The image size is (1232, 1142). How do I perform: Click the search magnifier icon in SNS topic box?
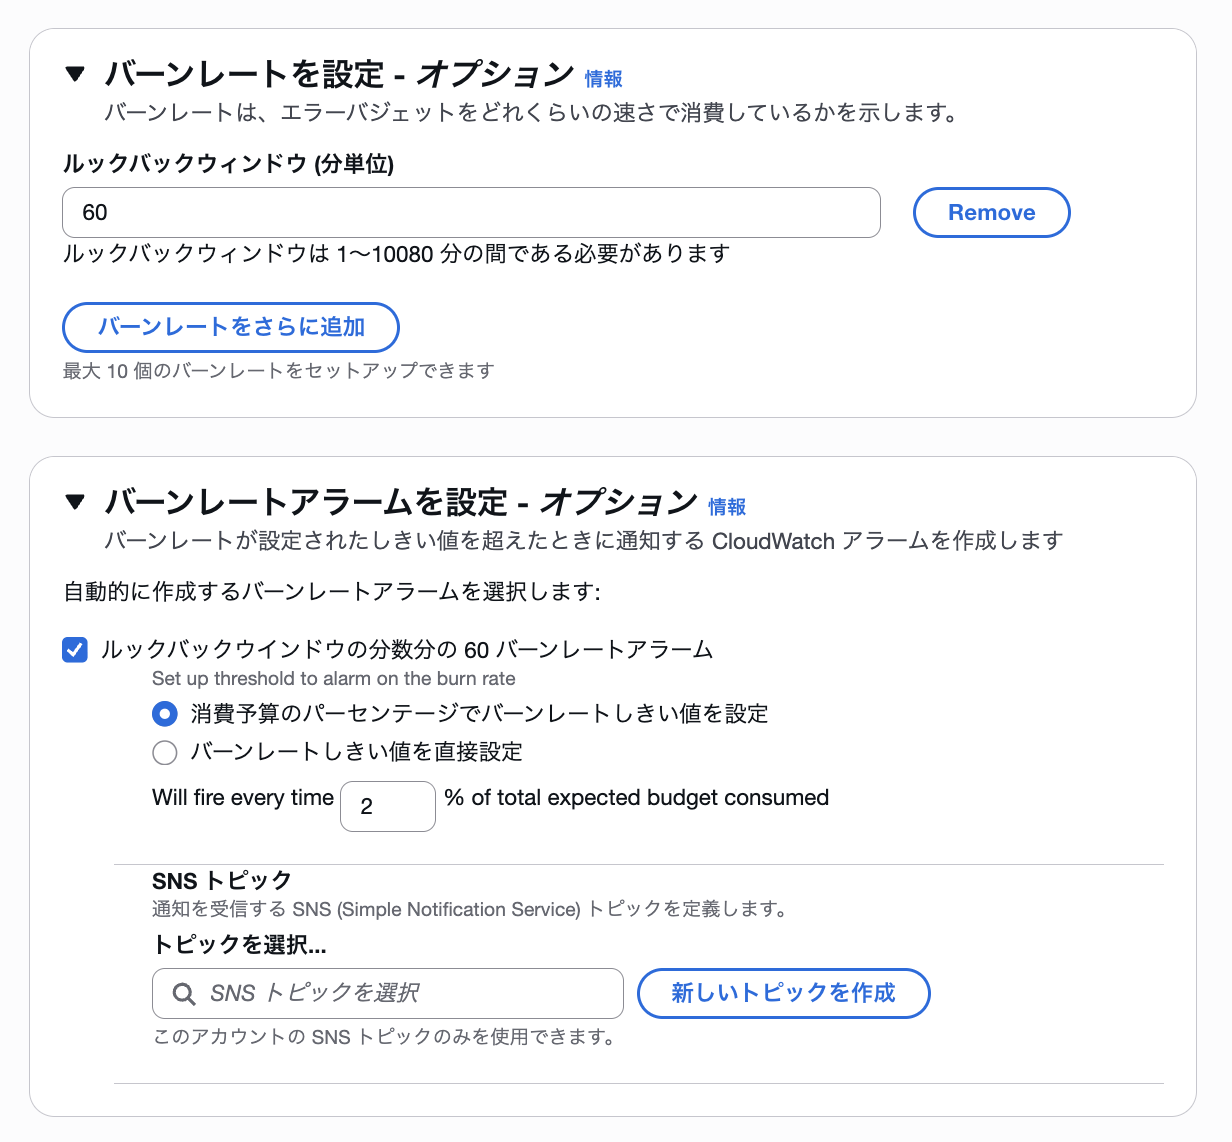tap(183, 993)
